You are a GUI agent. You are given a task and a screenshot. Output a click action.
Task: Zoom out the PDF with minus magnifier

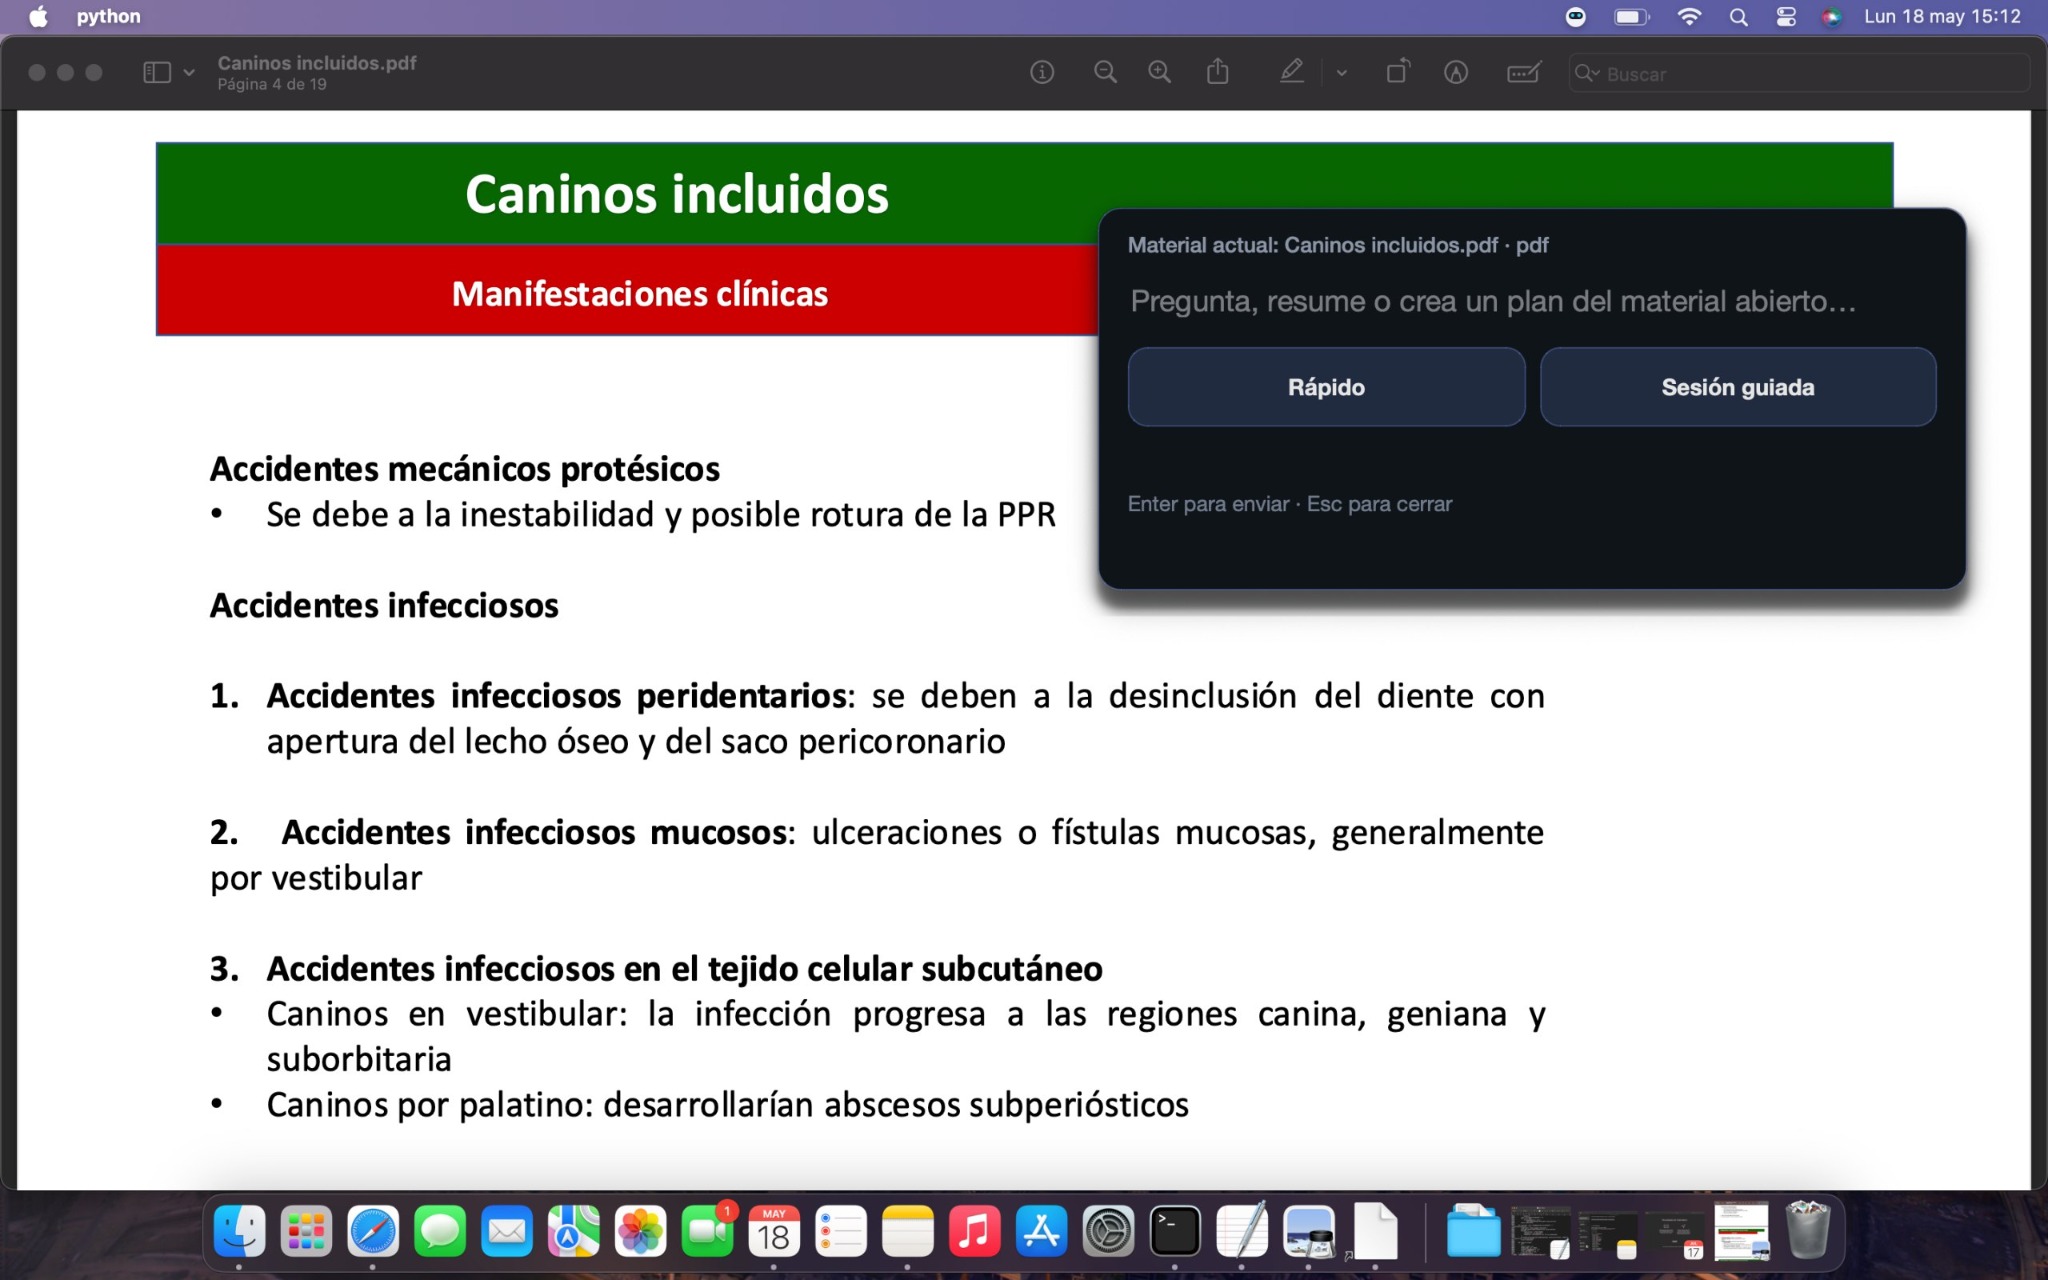(1105, 72)
